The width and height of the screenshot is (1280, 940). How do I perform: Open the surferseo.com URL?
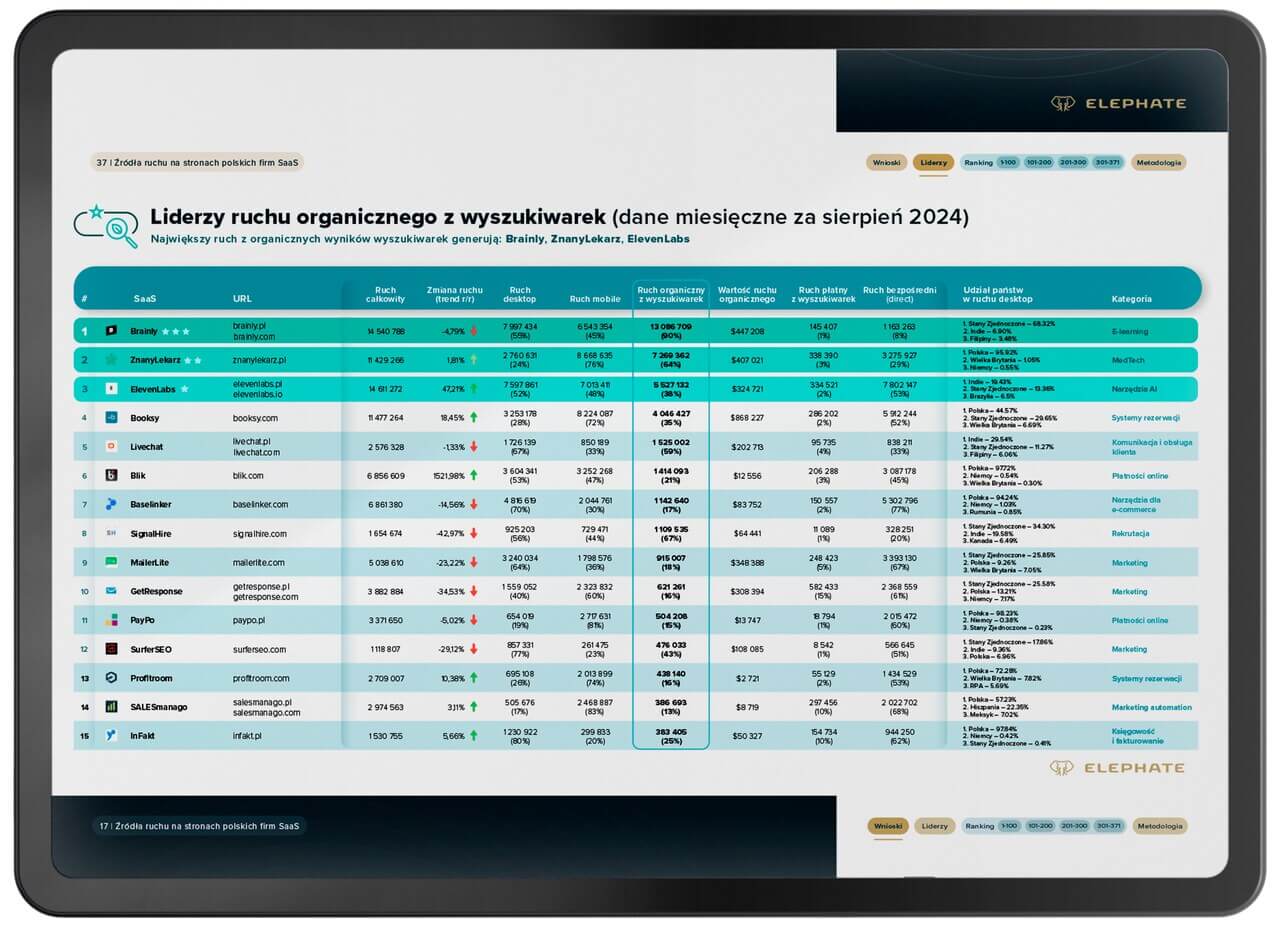(x=260, y=650)
